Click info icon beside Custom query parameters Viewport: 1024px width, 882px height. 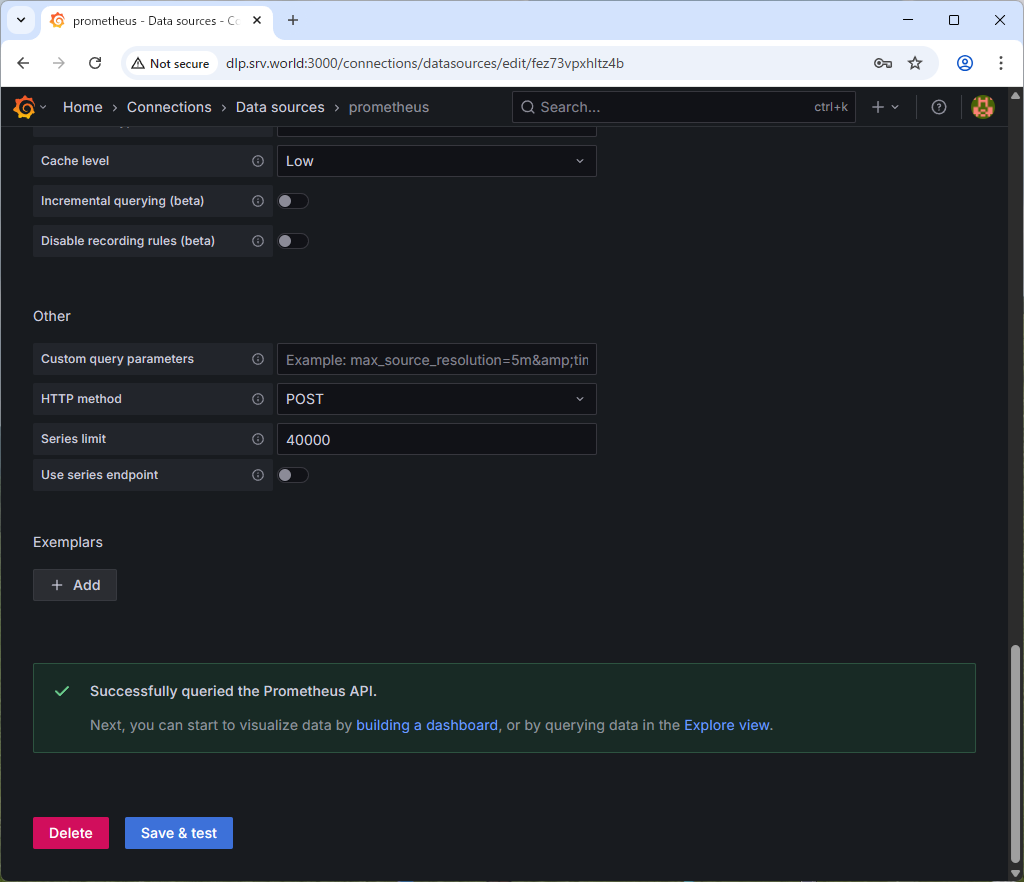tap(258, 359)
